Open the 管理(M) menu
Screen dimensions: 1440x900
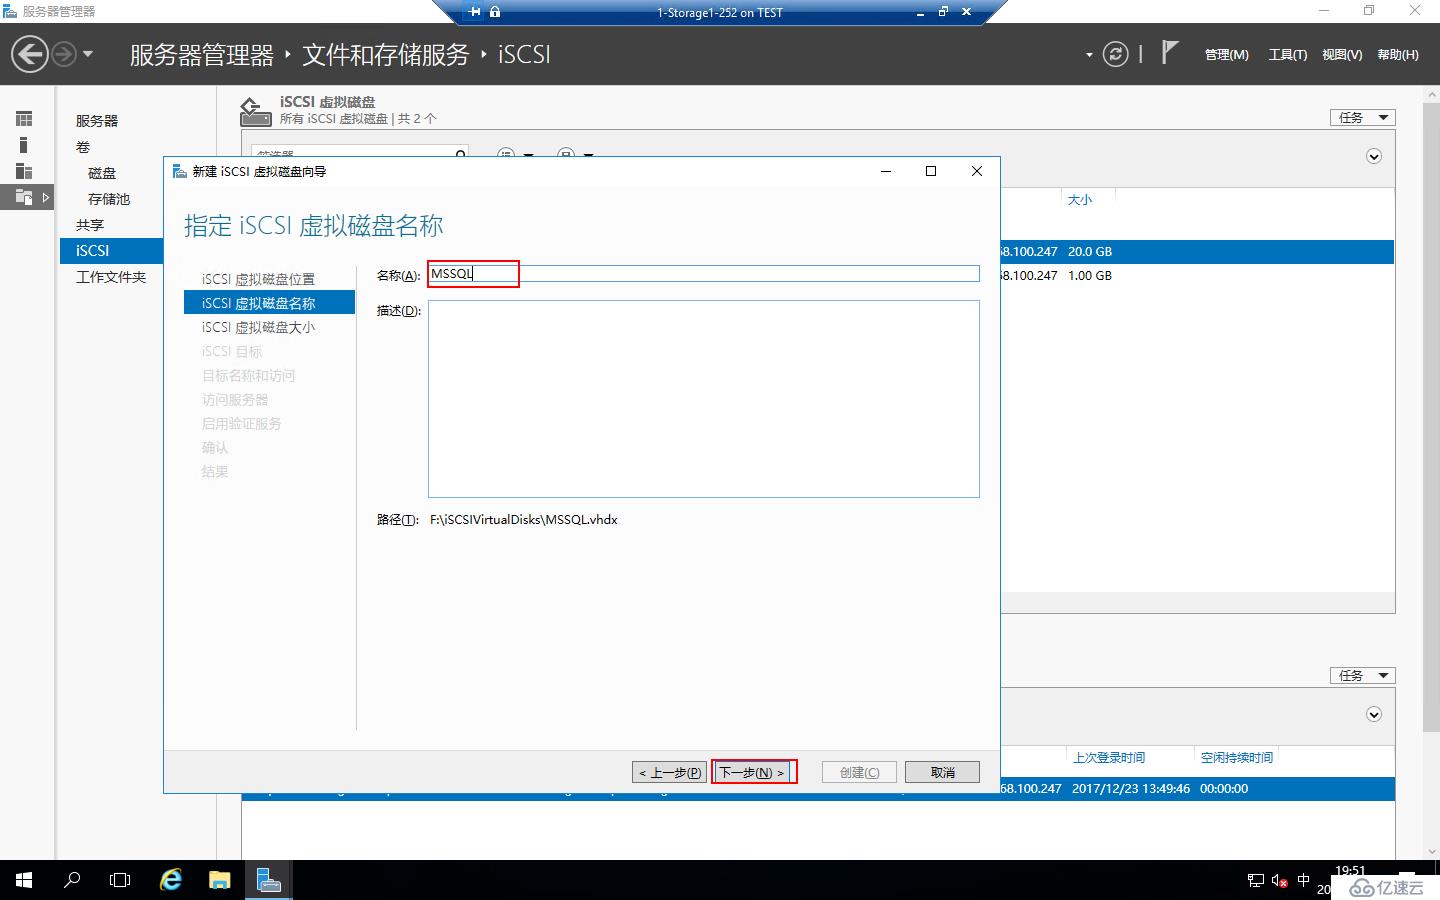pos(1226,55)
